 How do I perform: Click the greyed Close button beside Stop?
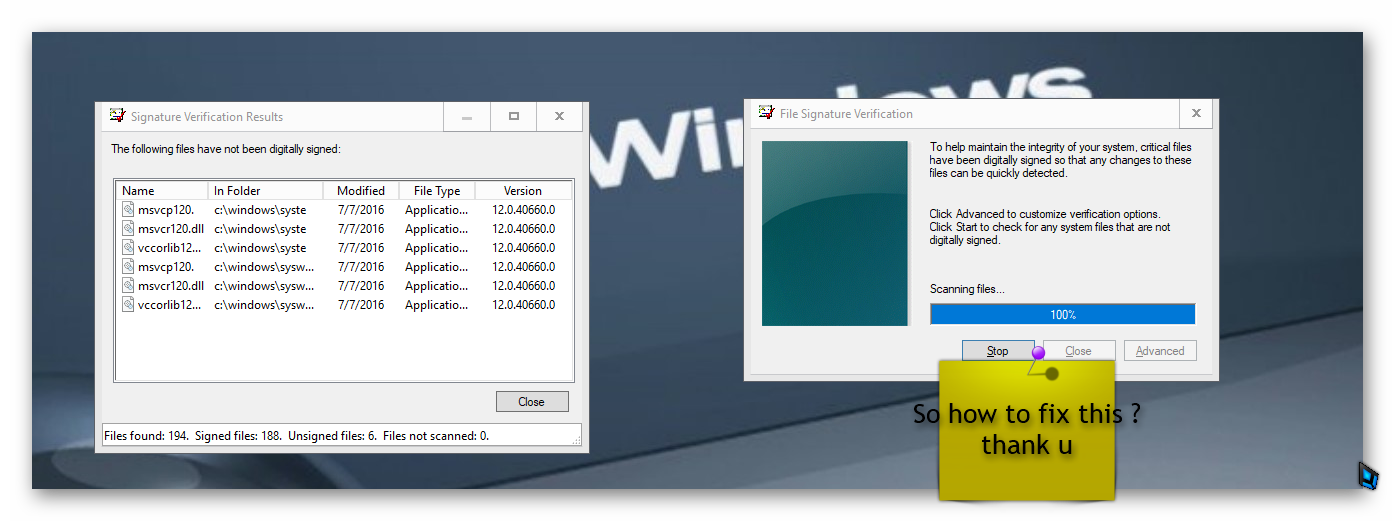(1079, 351)
